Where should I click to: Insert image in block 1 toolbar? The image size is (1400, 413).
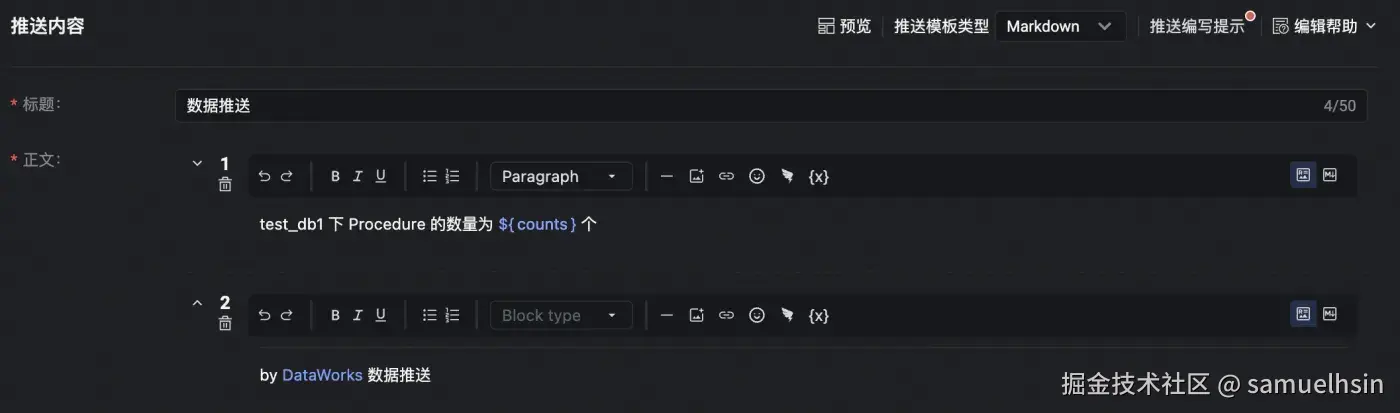pyautogui.click(x=697, y=177)
